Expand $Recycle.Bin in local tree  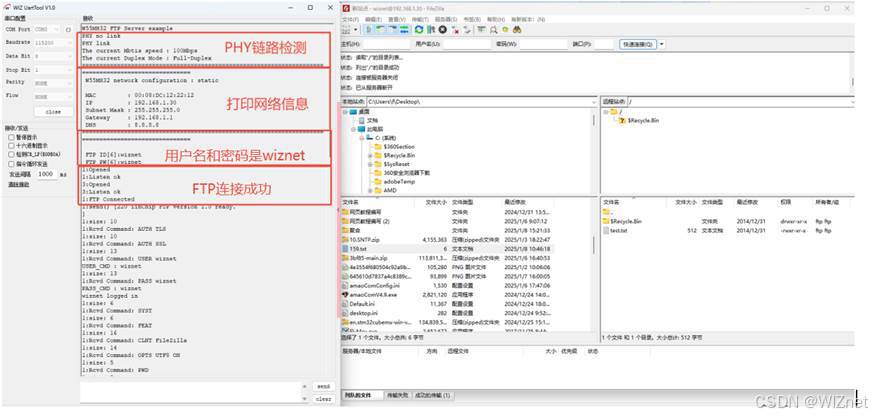tap(369, 155)
